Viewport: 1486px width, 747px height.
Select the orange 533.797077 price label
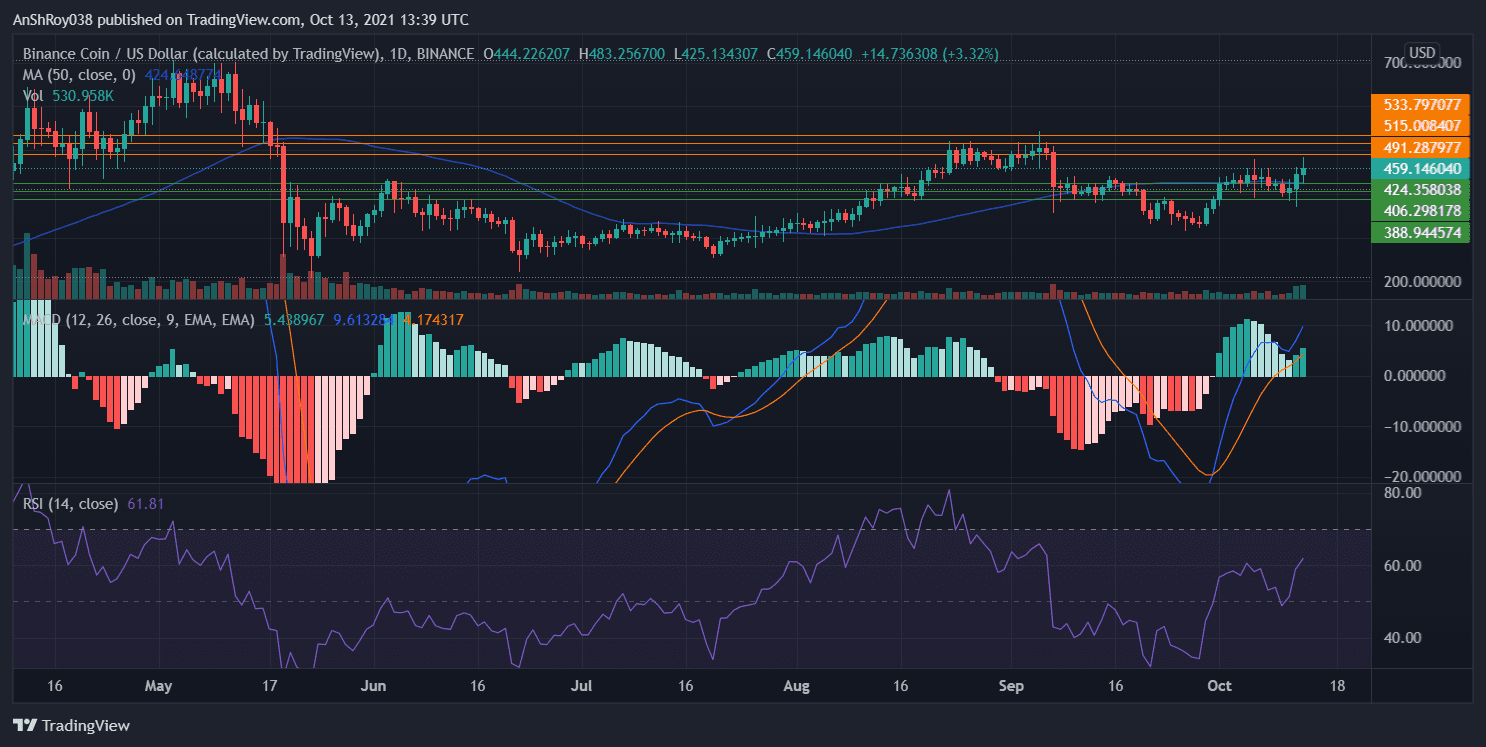(1419, 104)
